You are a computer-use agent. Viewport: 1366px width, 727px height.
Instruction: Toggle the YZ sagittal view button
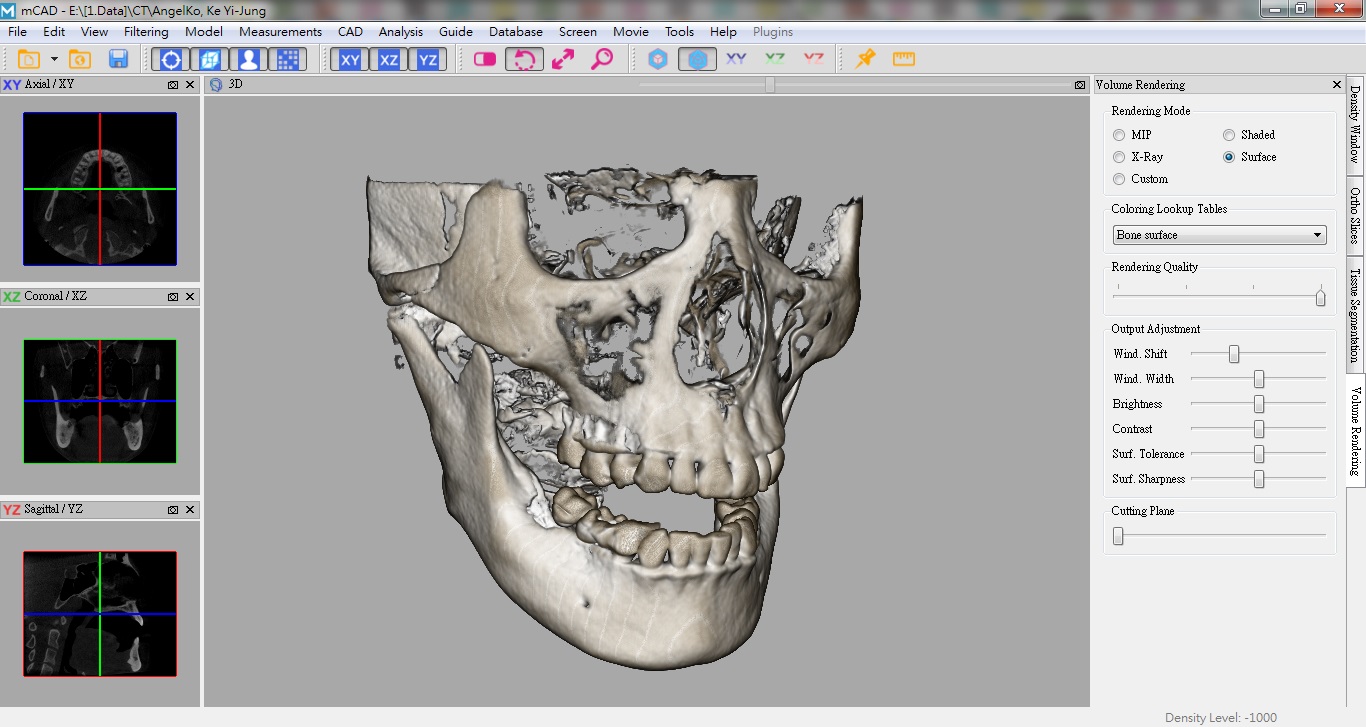[428, 60]
